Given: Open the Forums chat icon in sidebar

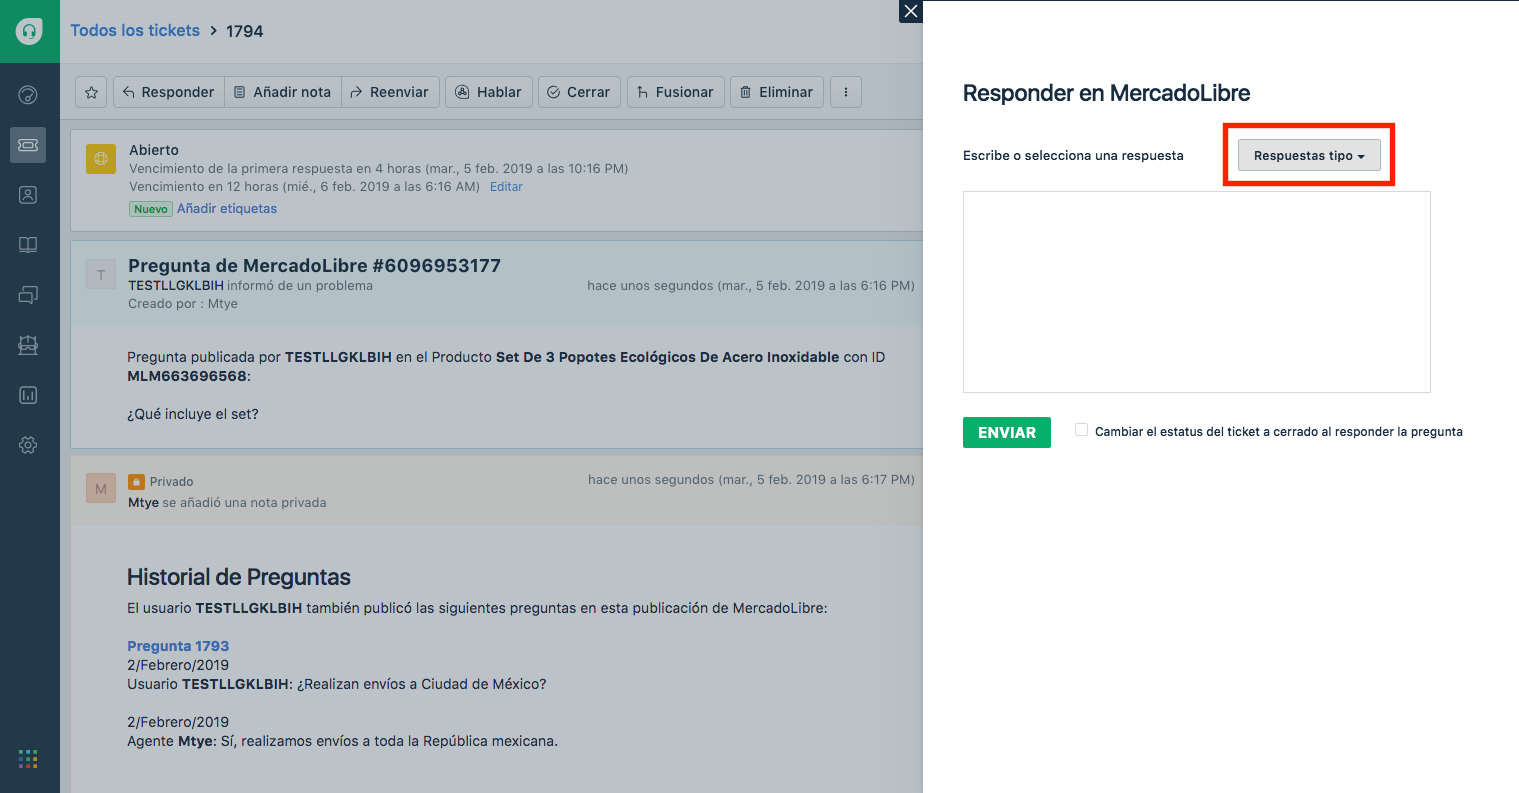Looking at the screenshot, I should [28, 295].
